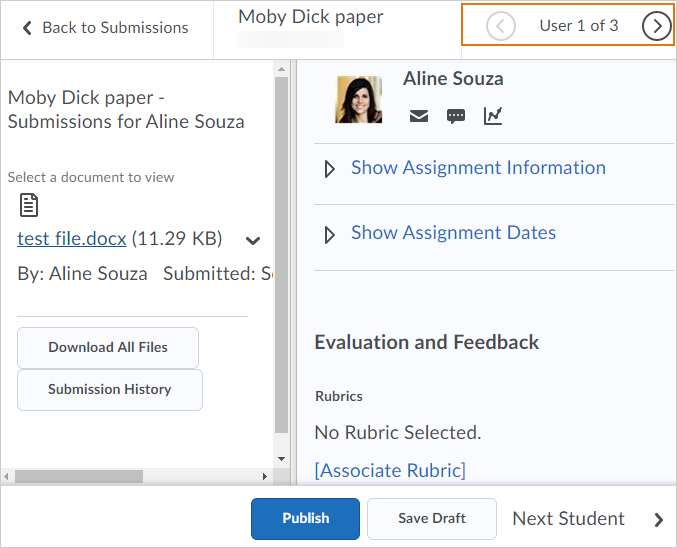Click the Associate Rubric link
Image resolution: width=677 pixels, height=548 pixels.
[x=390, y=470]
